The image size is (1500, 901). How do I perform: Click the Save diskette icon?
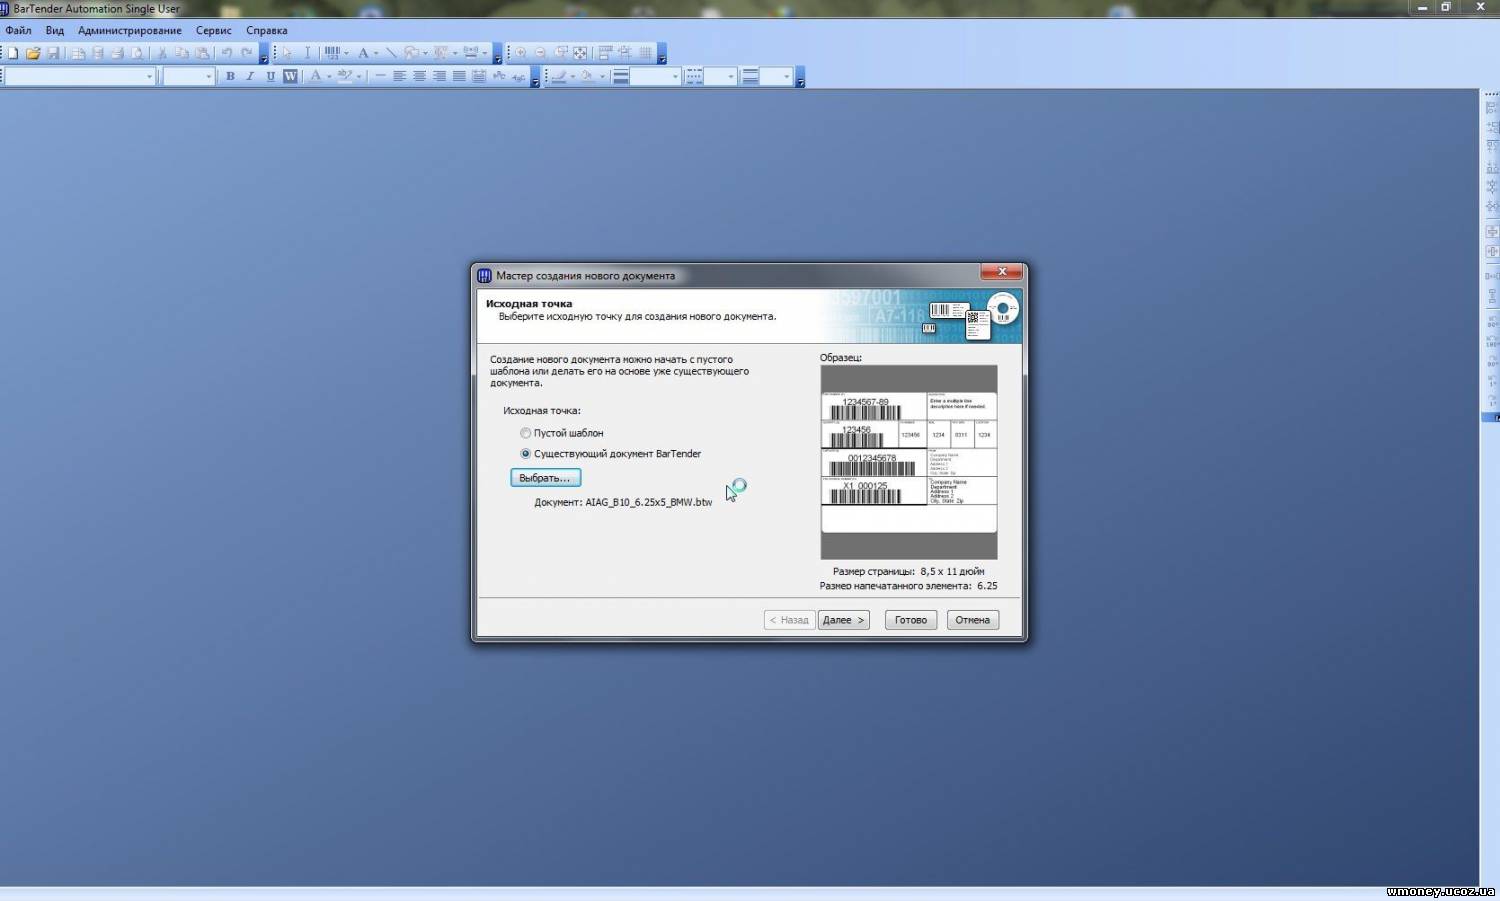click(x=53, y=53)
